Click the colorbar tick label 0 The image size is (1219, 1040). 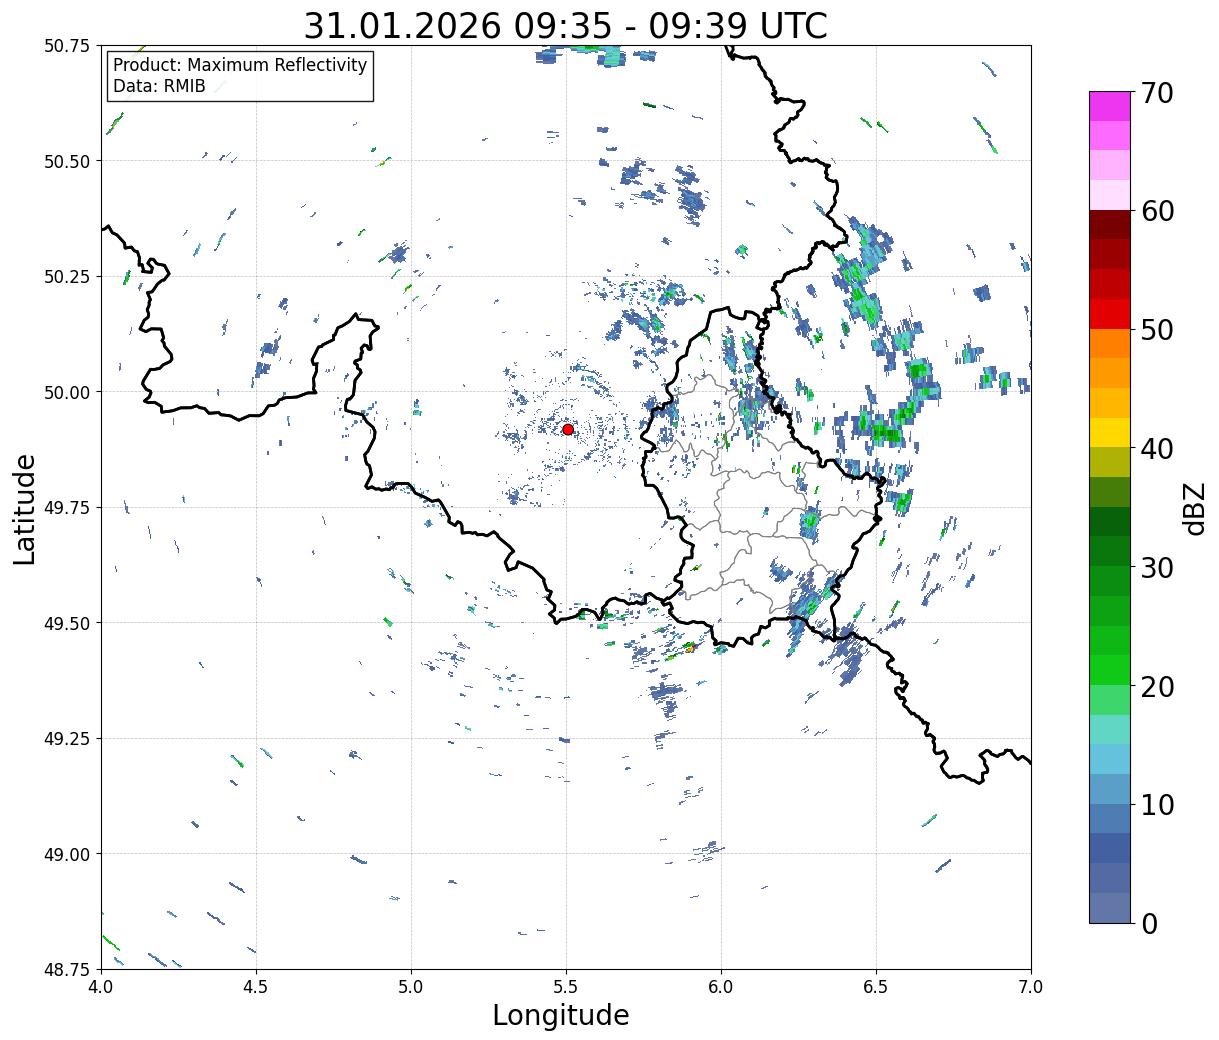1148,923
